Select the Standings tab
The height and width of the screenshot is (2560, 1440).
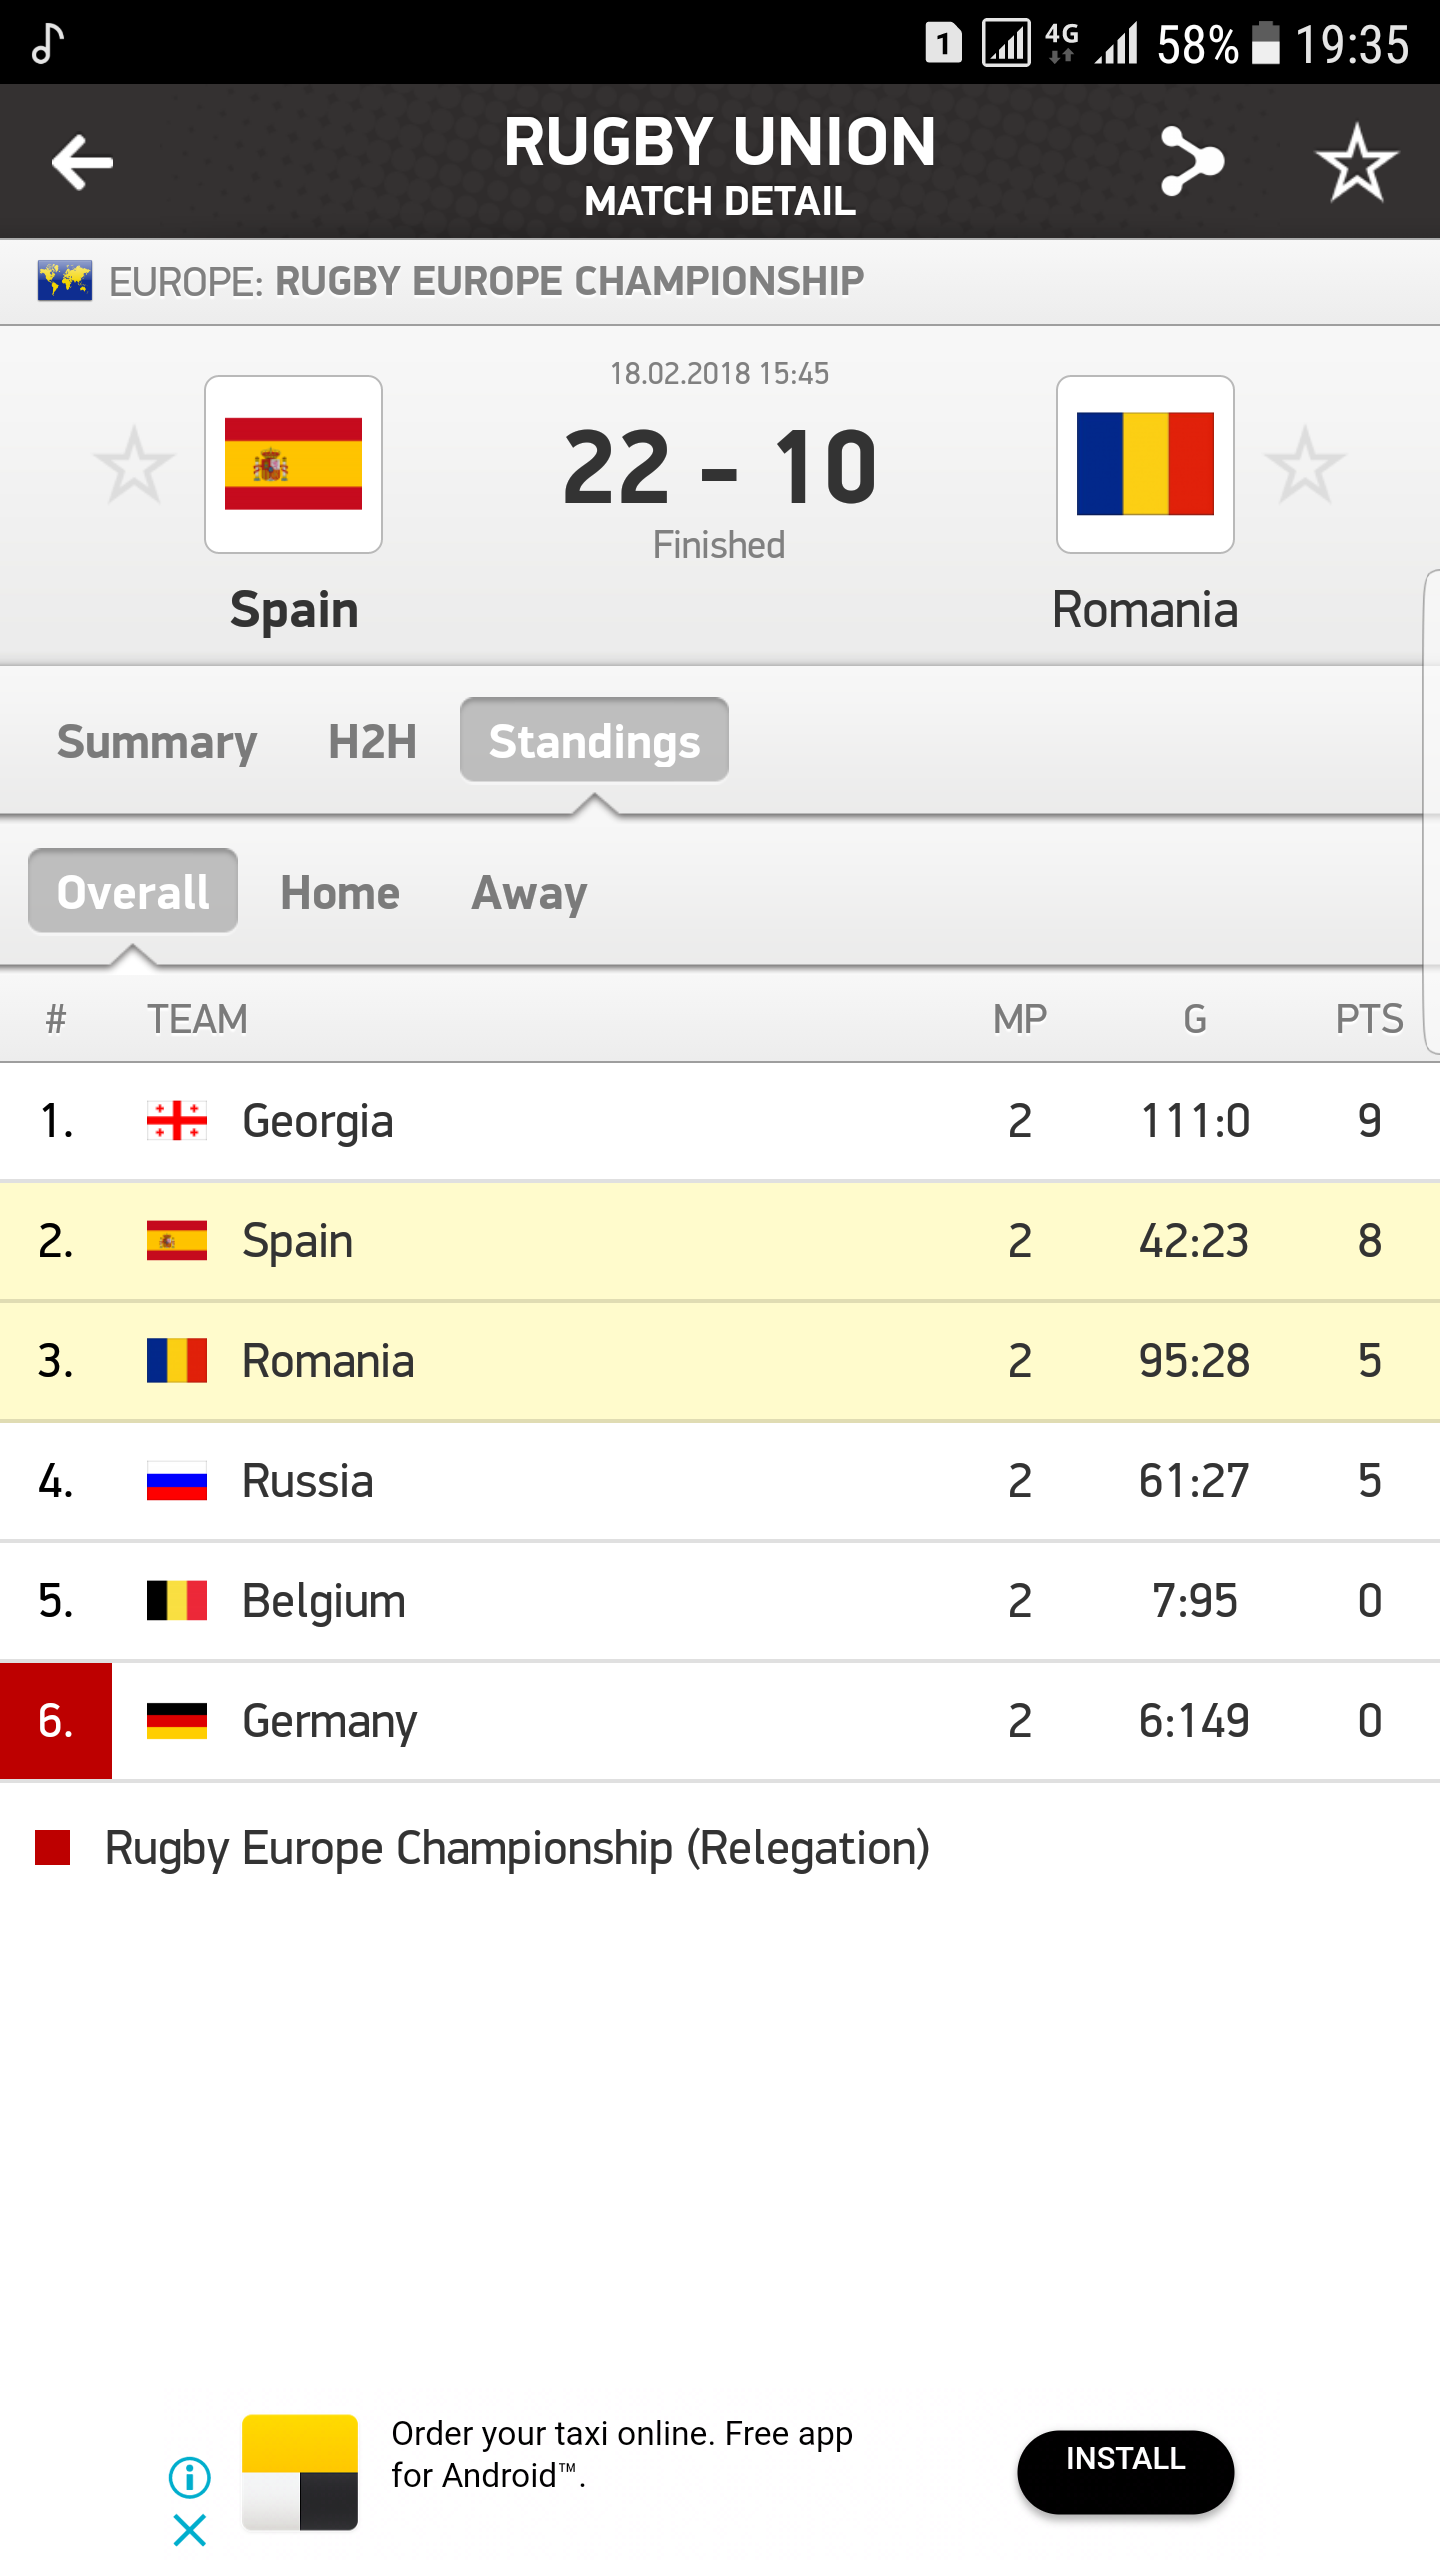coord(594,741)
